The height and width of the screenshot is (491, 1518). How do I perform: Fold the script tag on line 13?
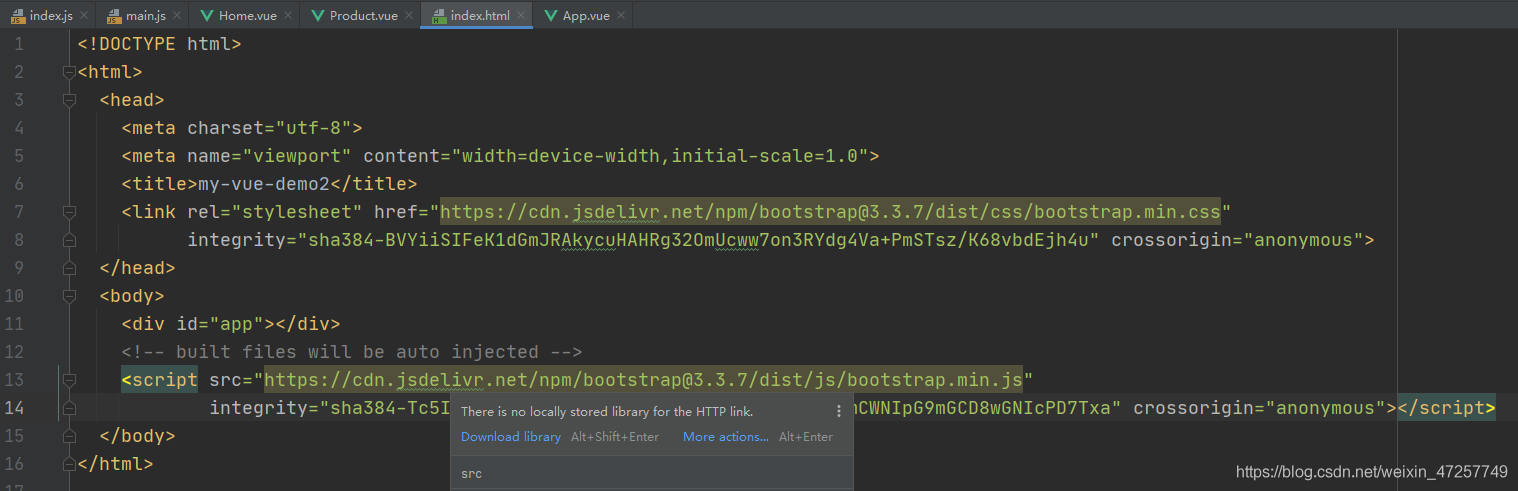pyautogui.click(x=69, y=380)
